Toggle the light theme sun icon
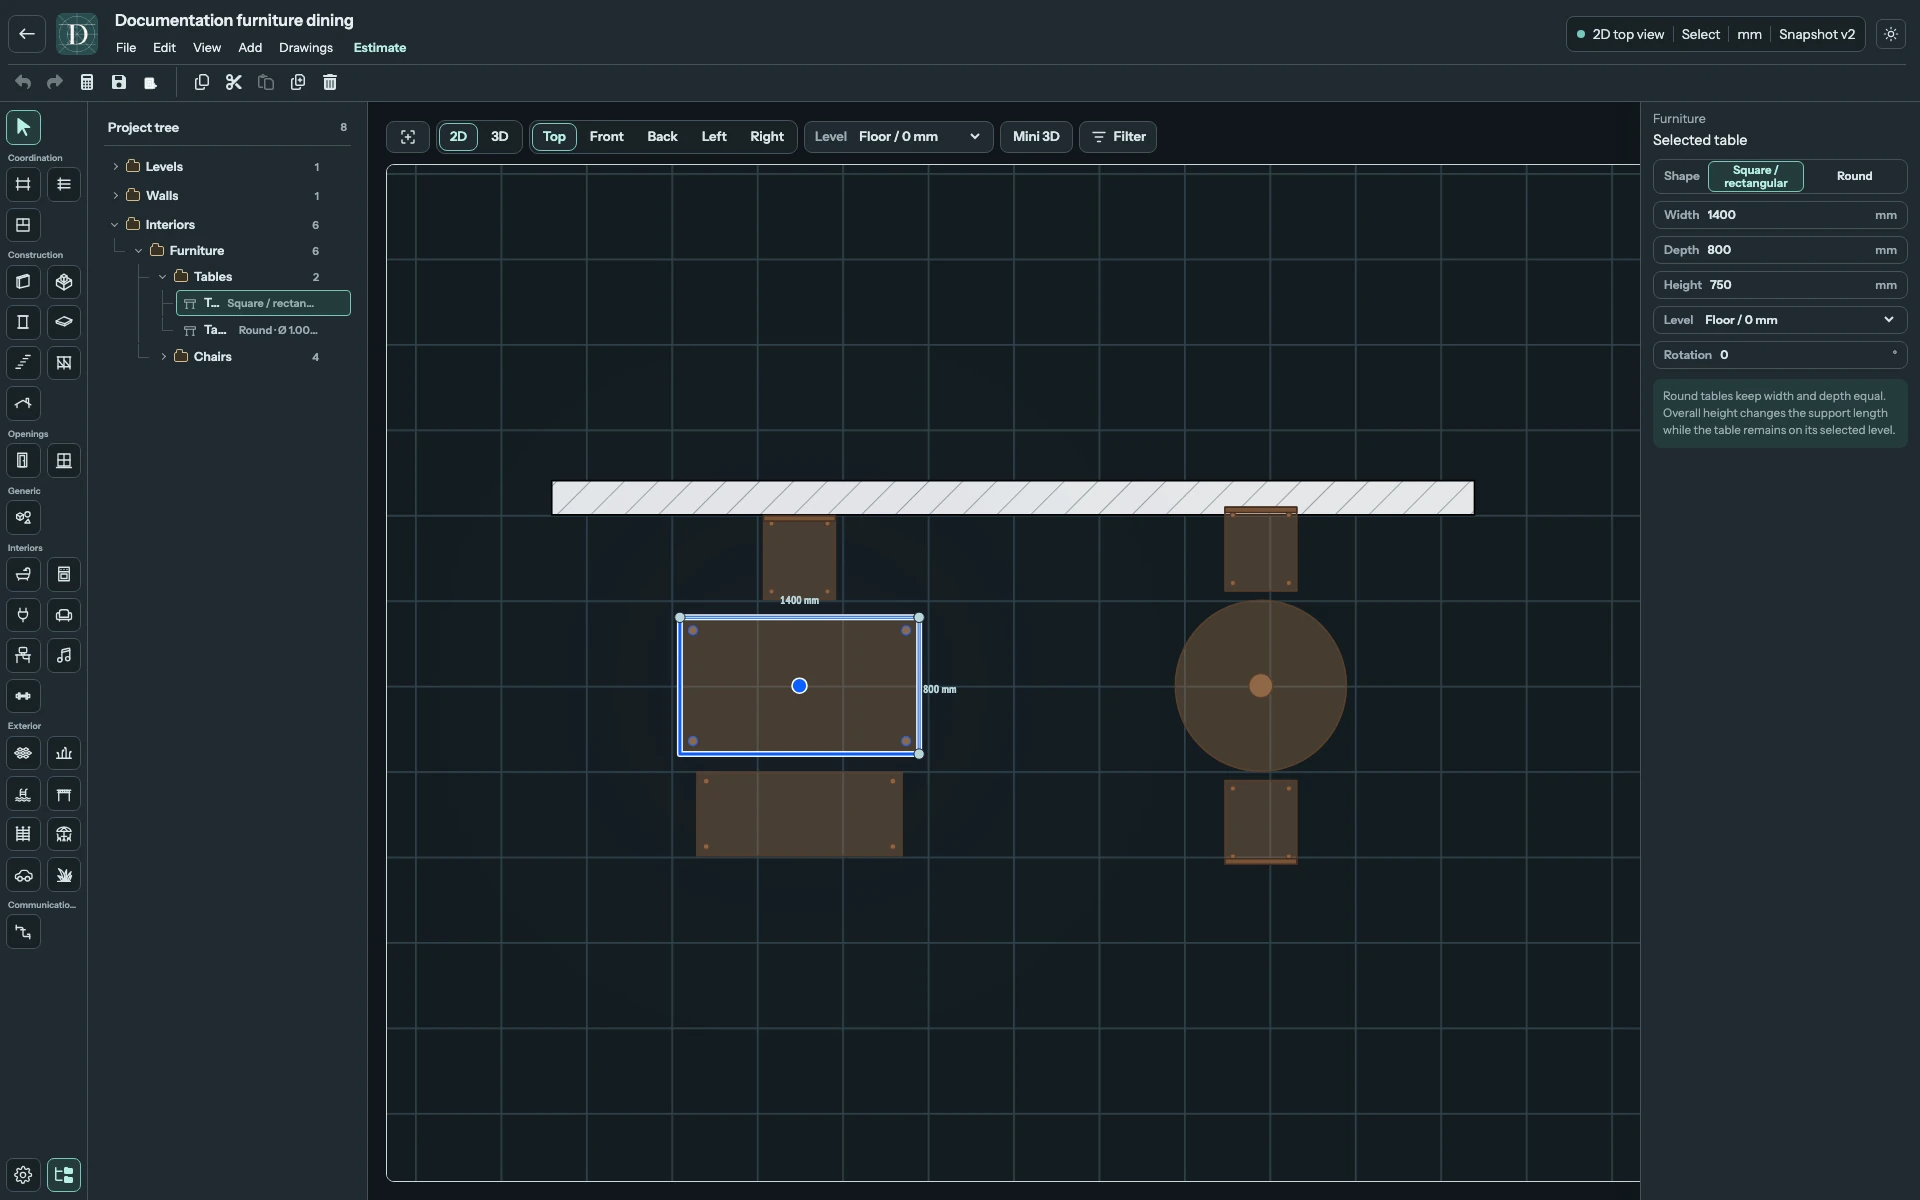 (1891, 34)
